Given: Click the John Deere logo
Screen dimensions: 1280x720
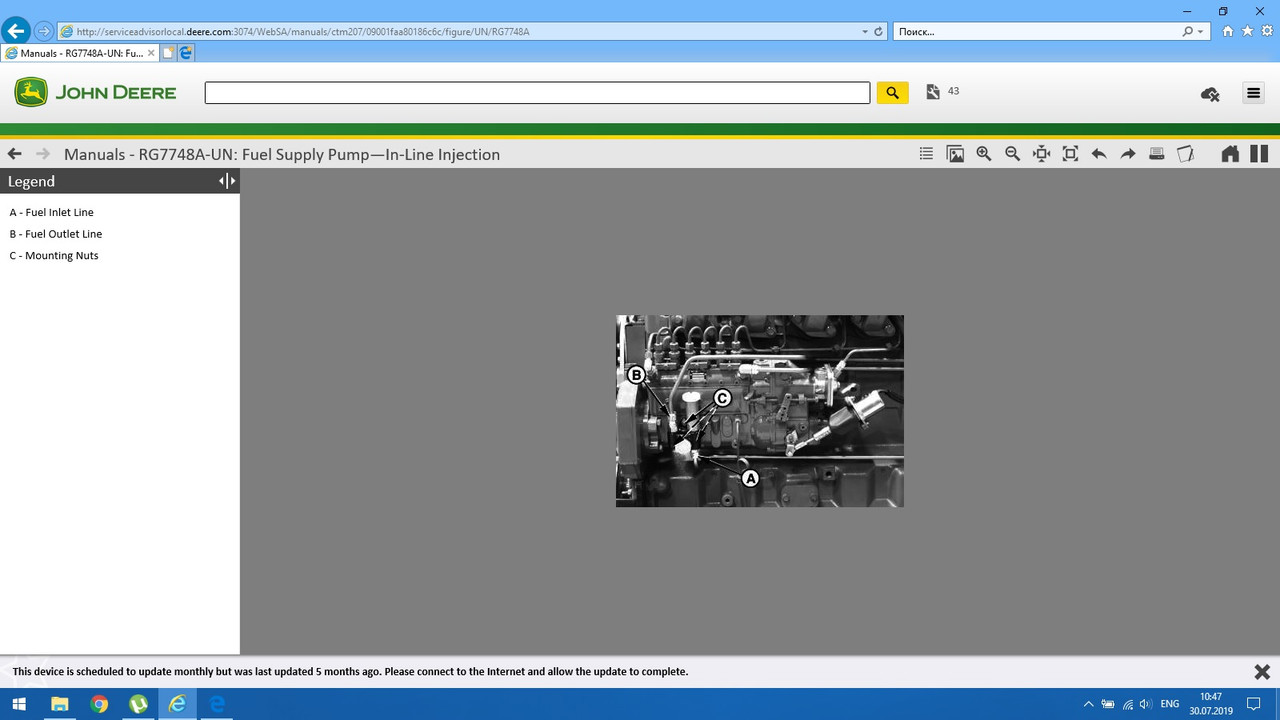Looking at the screenshot, I should tap(95, 93).
